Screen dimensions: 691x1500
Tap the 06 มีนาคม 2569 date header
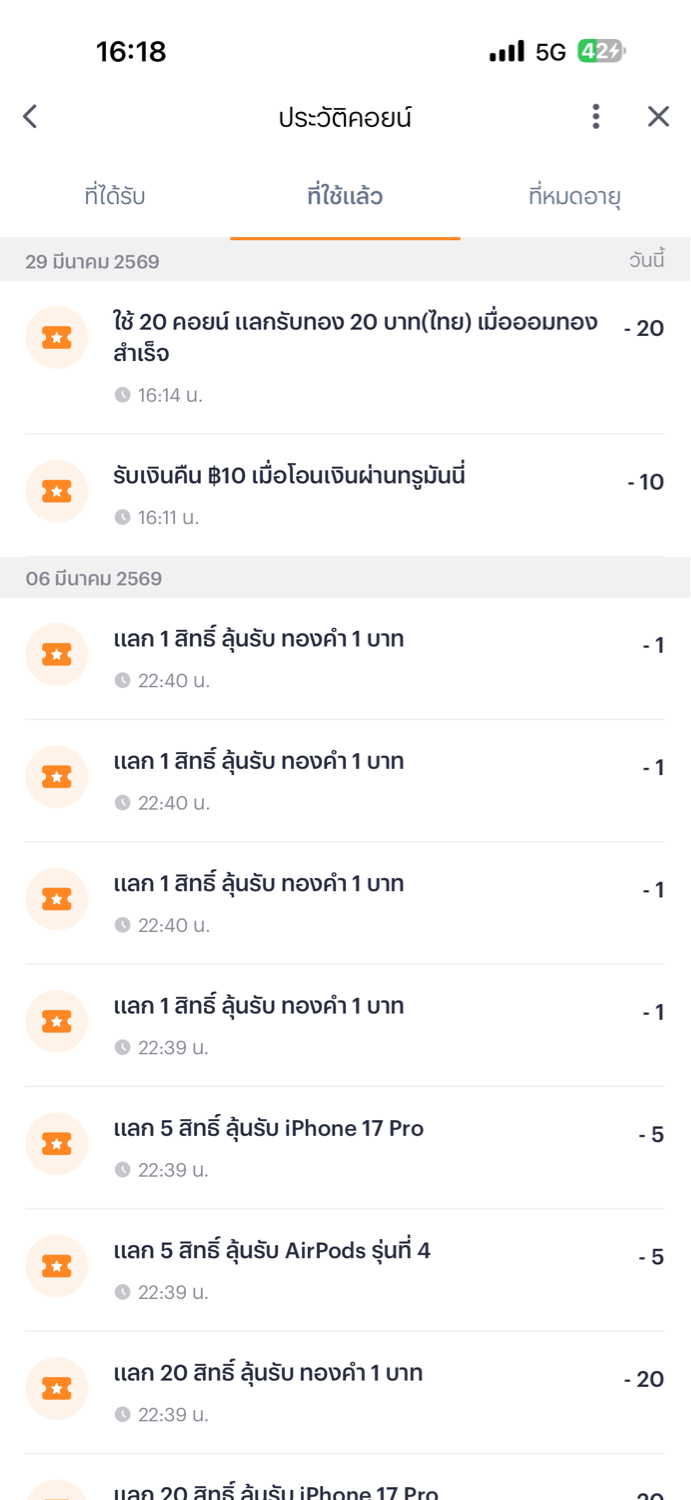(94, 579)
